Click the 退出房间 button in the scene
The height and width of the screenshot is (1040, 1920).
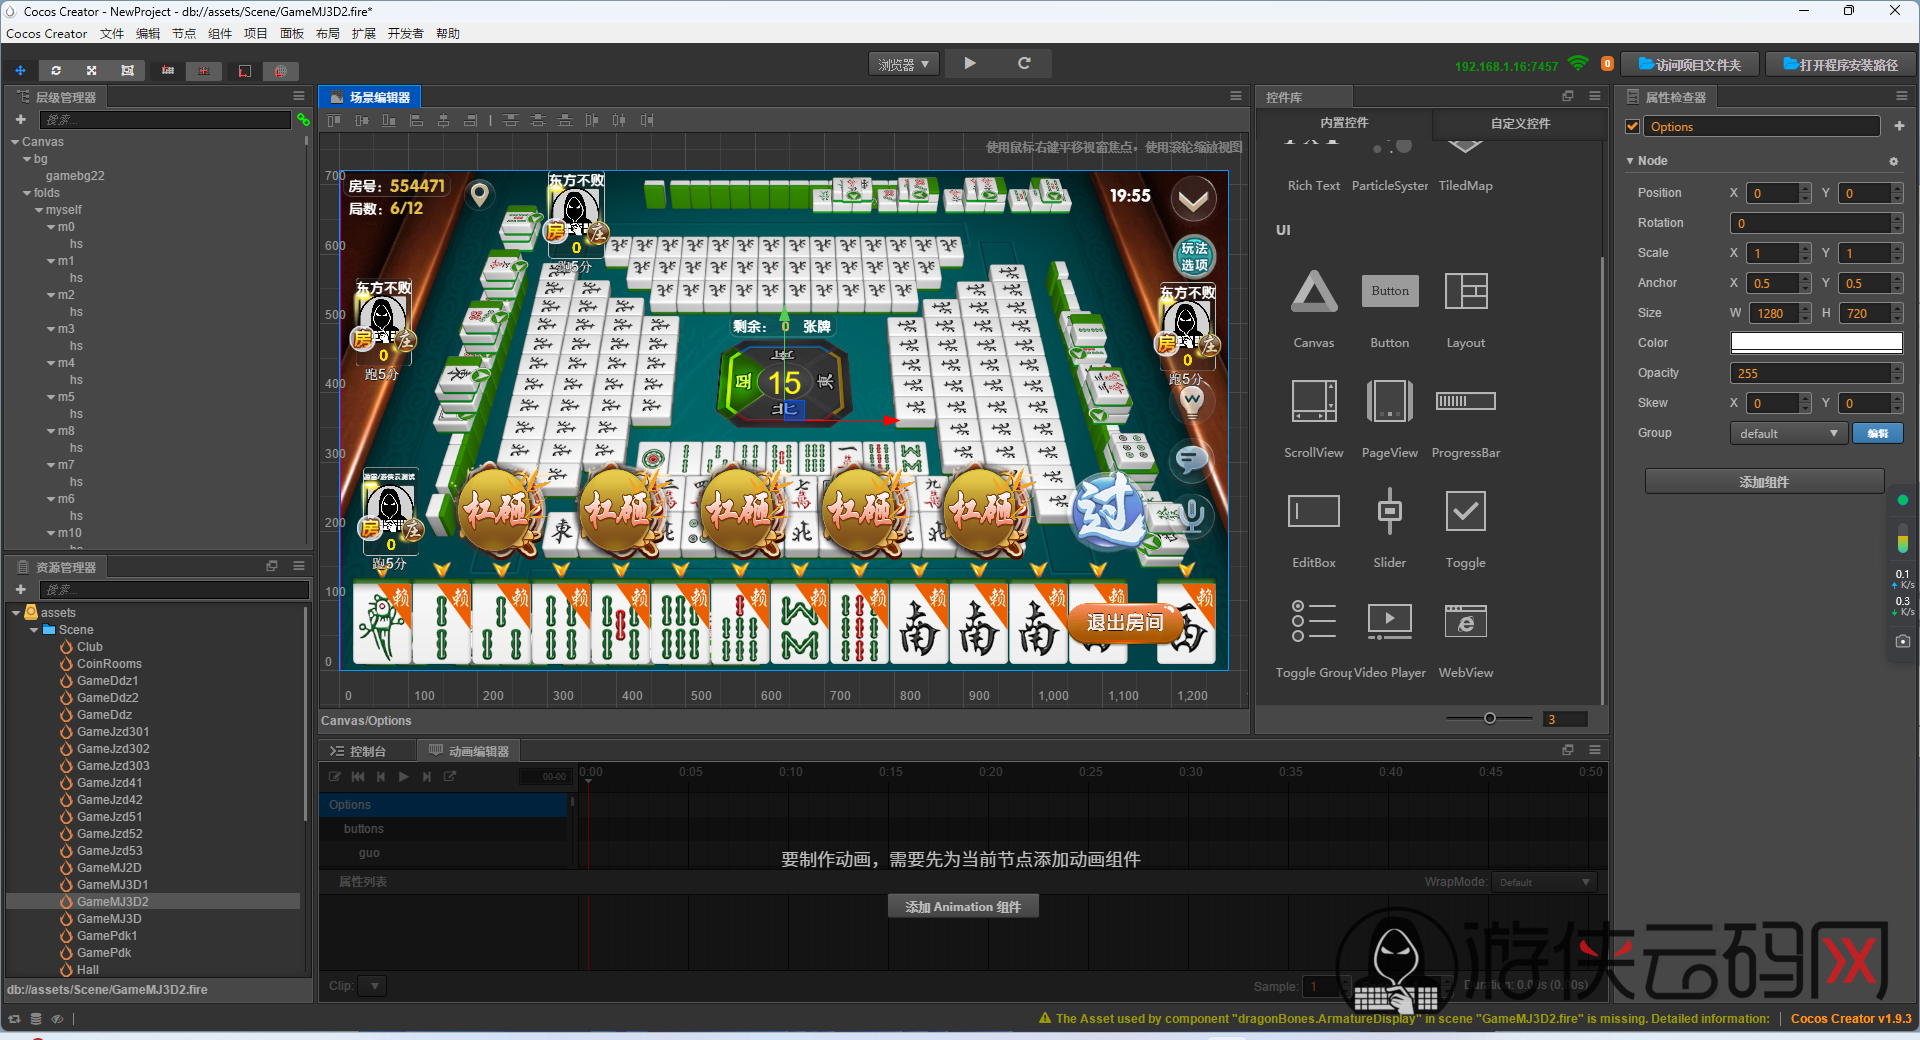pos(1125,622)
